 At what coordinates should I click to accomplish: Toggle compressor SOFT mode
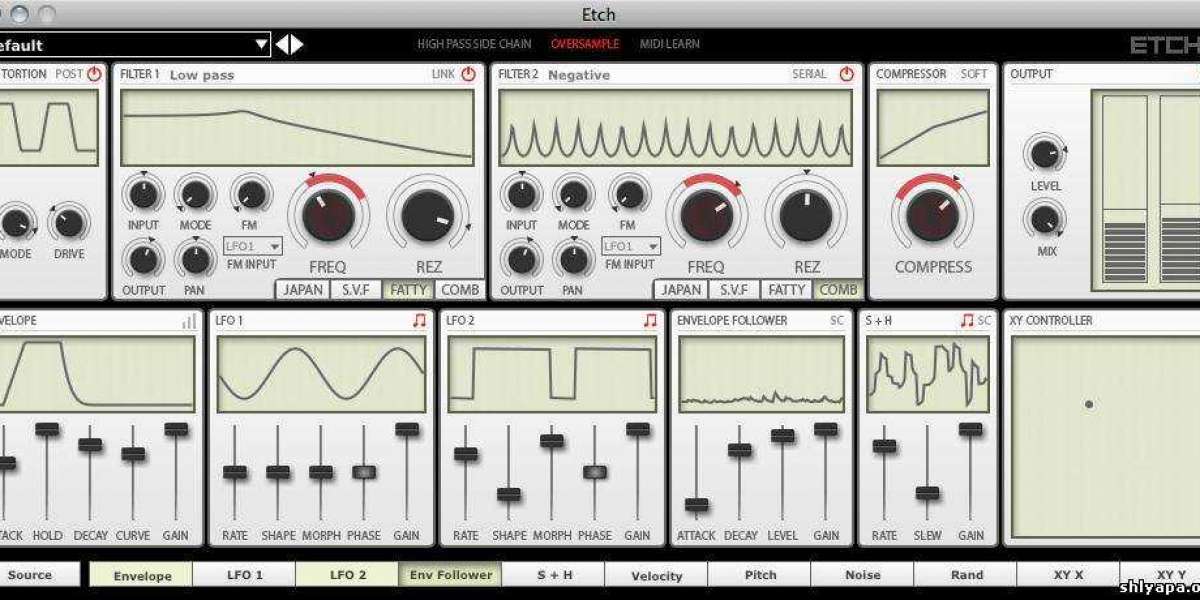click(x=974, y=74)
